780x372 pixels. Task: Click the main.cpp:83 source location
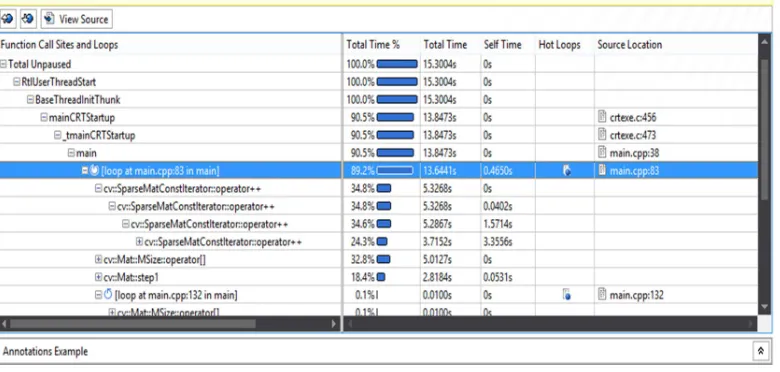634,171
